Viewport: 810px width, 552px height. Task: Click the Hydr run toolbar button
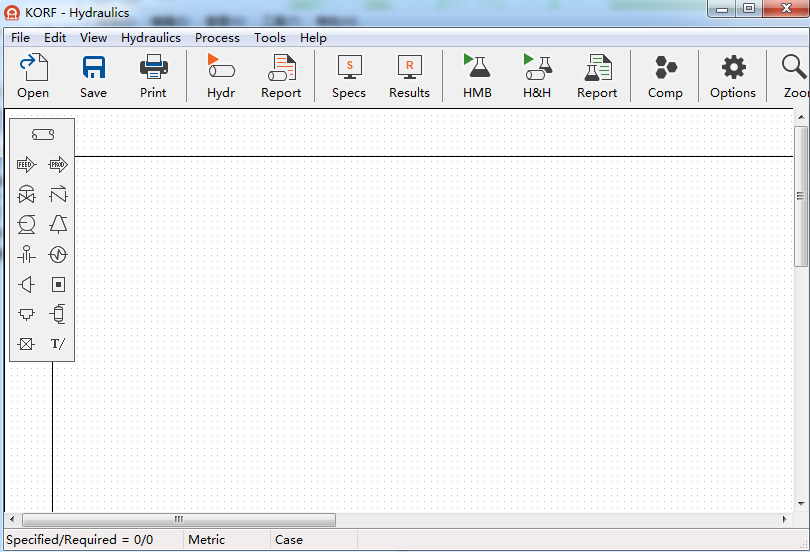[220, 77]
